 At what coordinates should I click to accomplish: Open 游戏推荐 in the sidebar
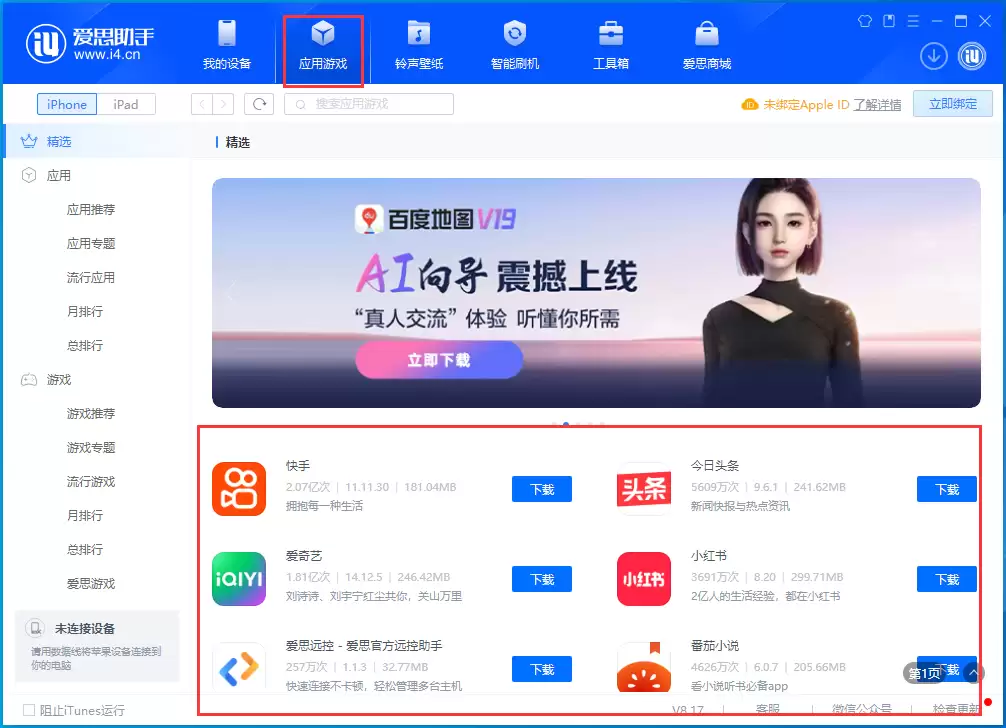(91, 413)
